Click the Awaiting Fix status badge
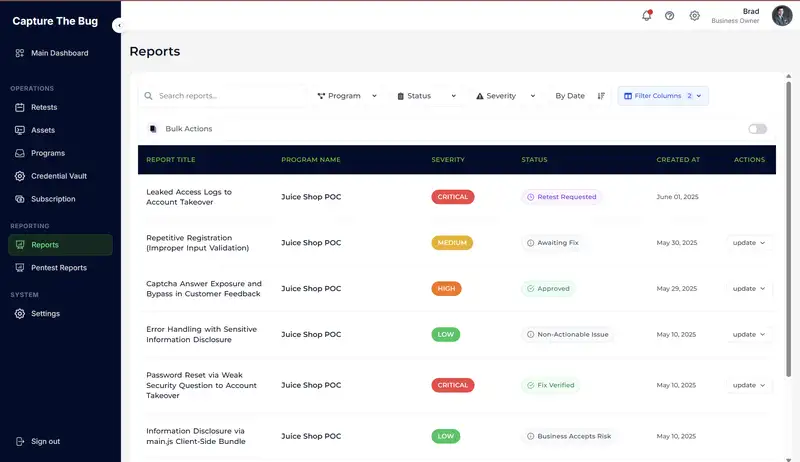Screen dimensions: 800x462 [x=553, y=243]
